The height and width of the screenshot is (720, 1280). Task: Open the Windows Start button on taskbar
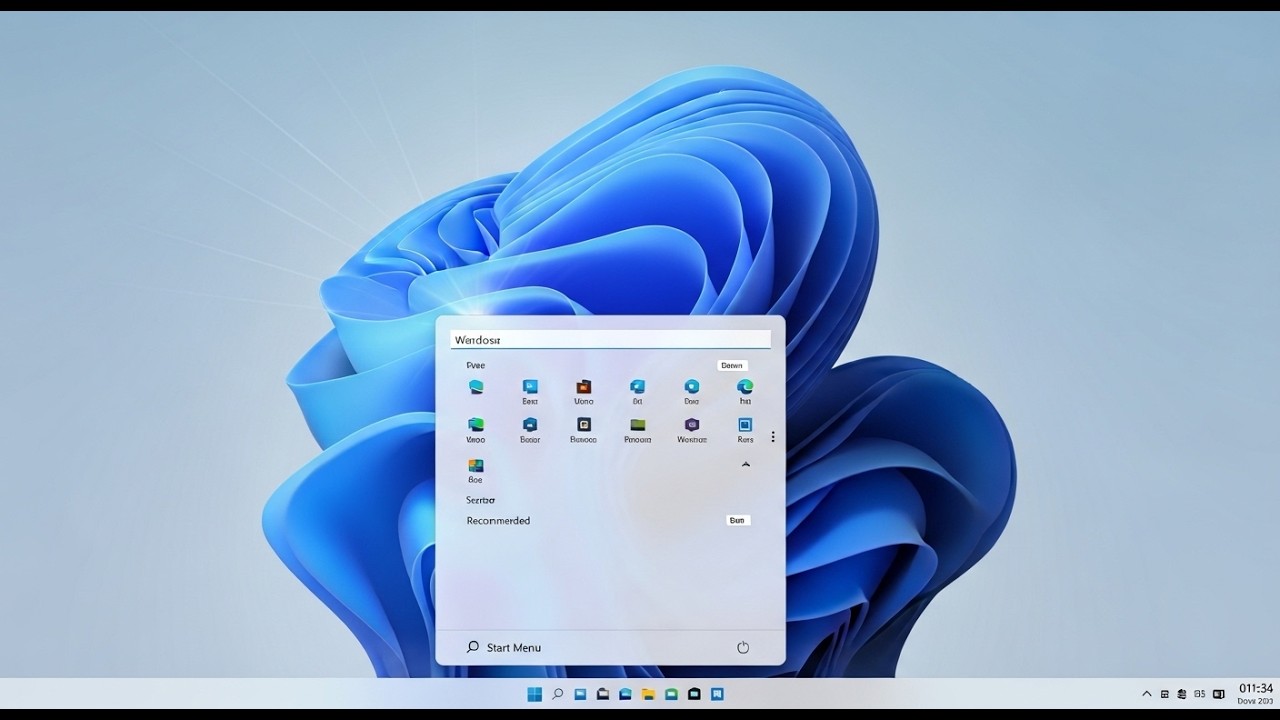coord(534,694)
